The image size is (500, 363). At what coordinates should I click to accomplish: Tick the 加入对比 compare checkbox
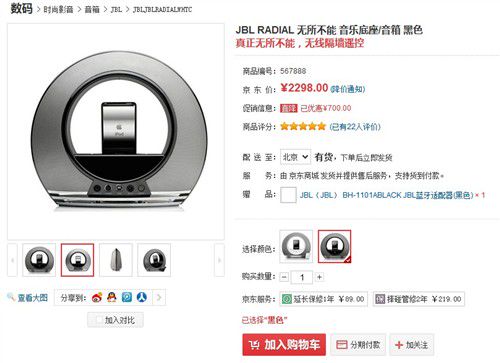pyautogui.click(x=99, y=320)
